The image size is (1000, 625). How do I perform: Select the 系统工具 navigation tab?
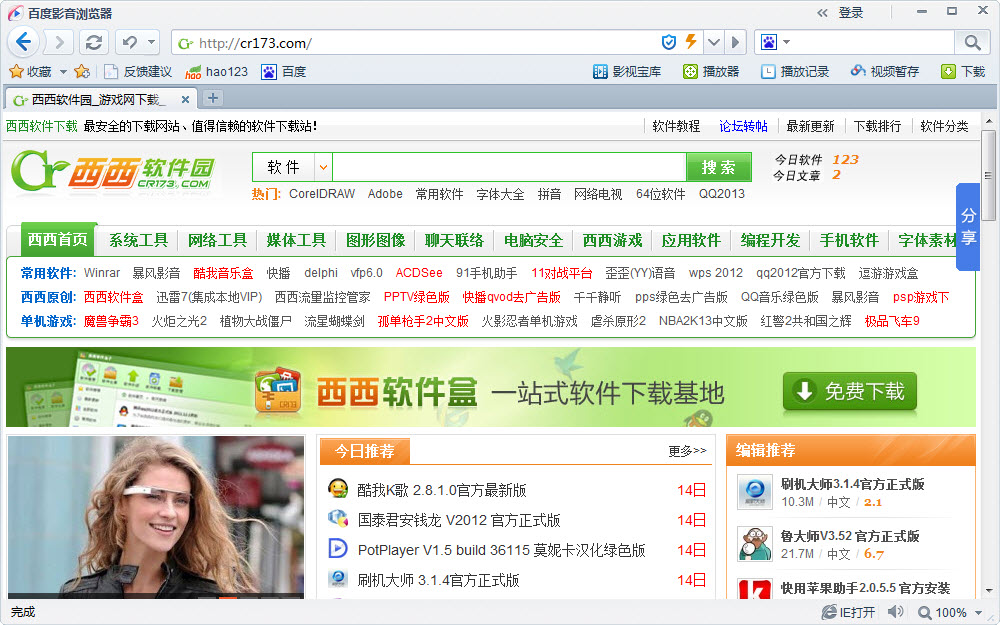tap(138, 240)
